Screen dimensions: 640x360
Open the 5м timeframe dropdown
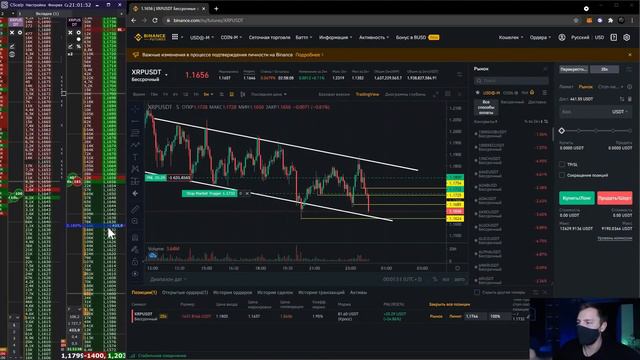point(208,94)
